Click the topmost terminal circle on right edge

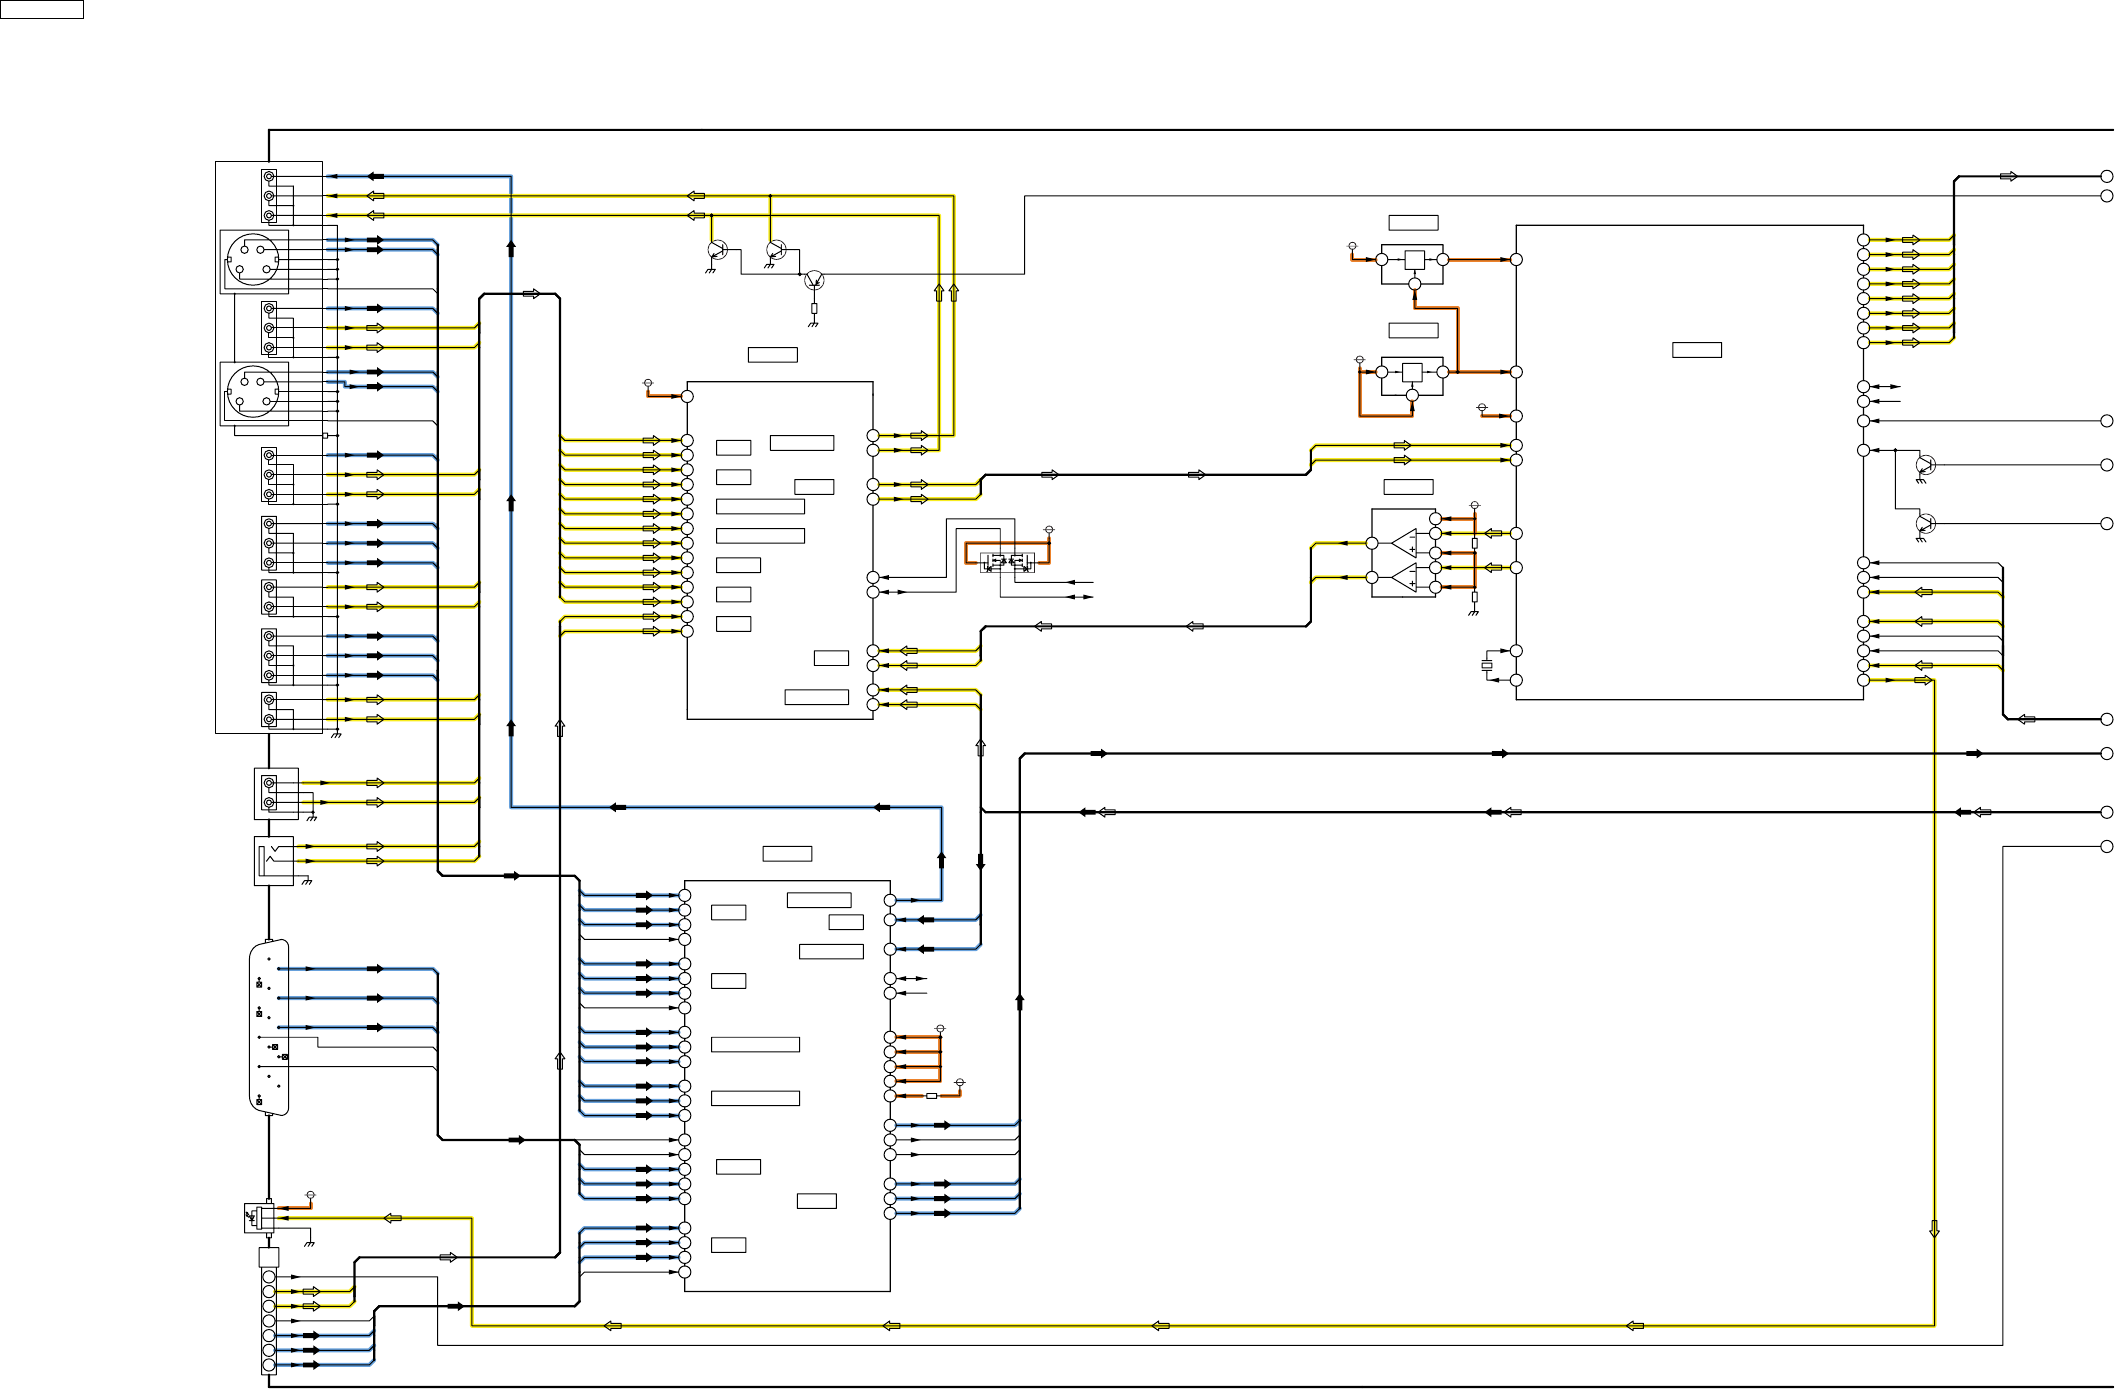pos(2106,176)
